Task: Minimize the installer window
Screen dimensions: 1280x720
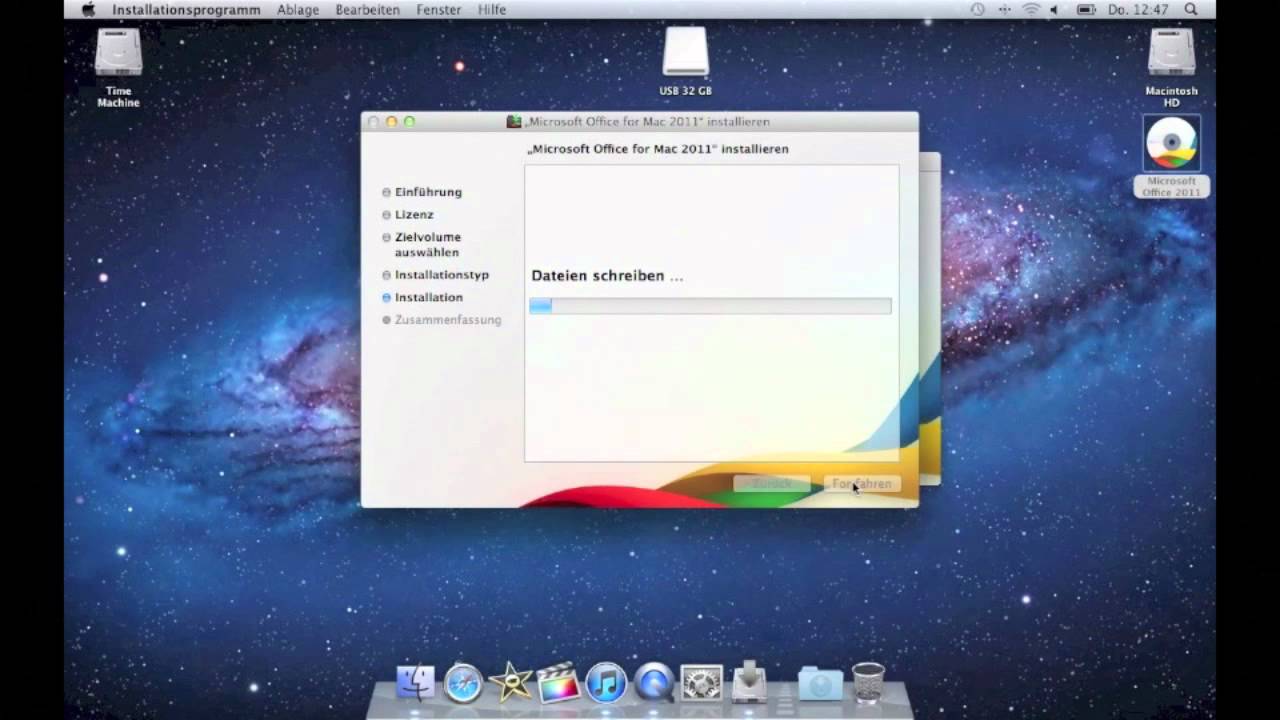Action: coord(391,122)
